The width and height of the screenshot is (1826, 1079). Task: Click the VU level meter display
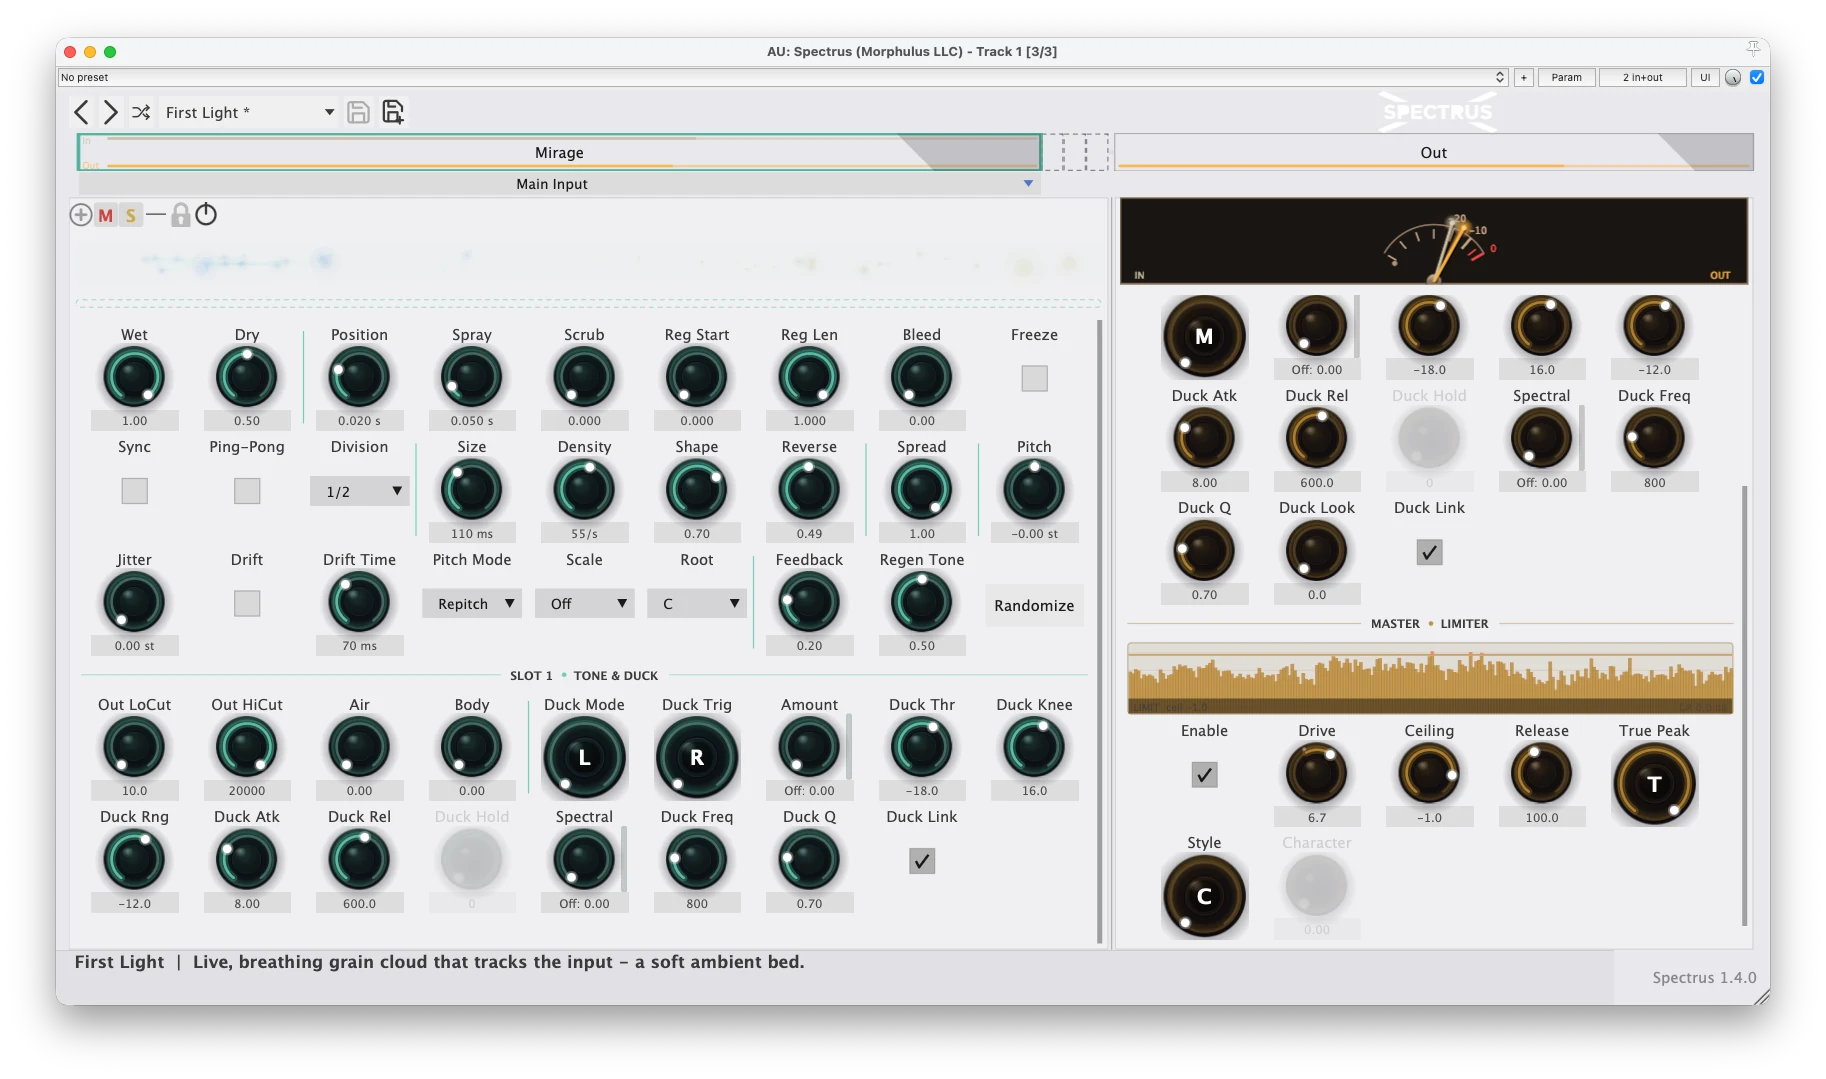coord(1434,241)
